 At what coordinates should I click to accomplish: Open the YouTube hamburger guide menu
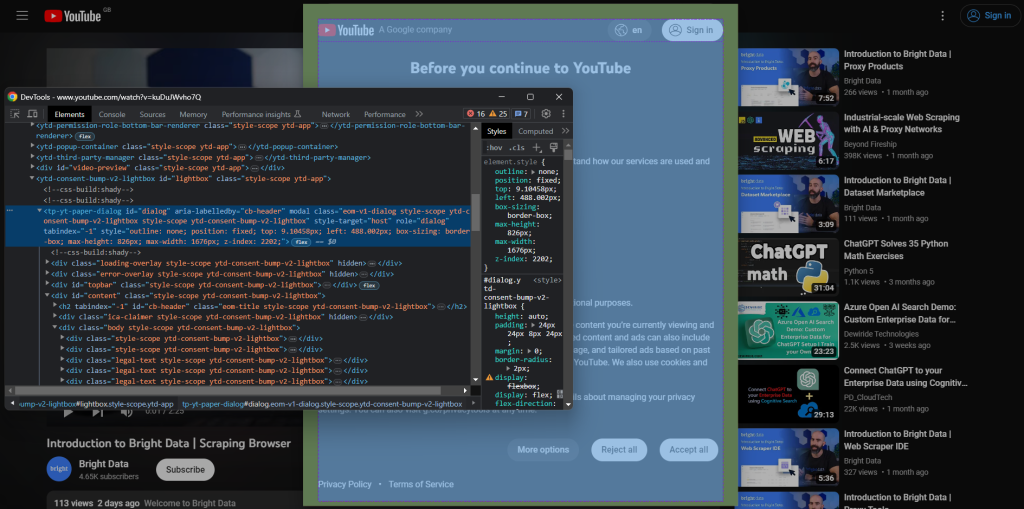point(22,16)
